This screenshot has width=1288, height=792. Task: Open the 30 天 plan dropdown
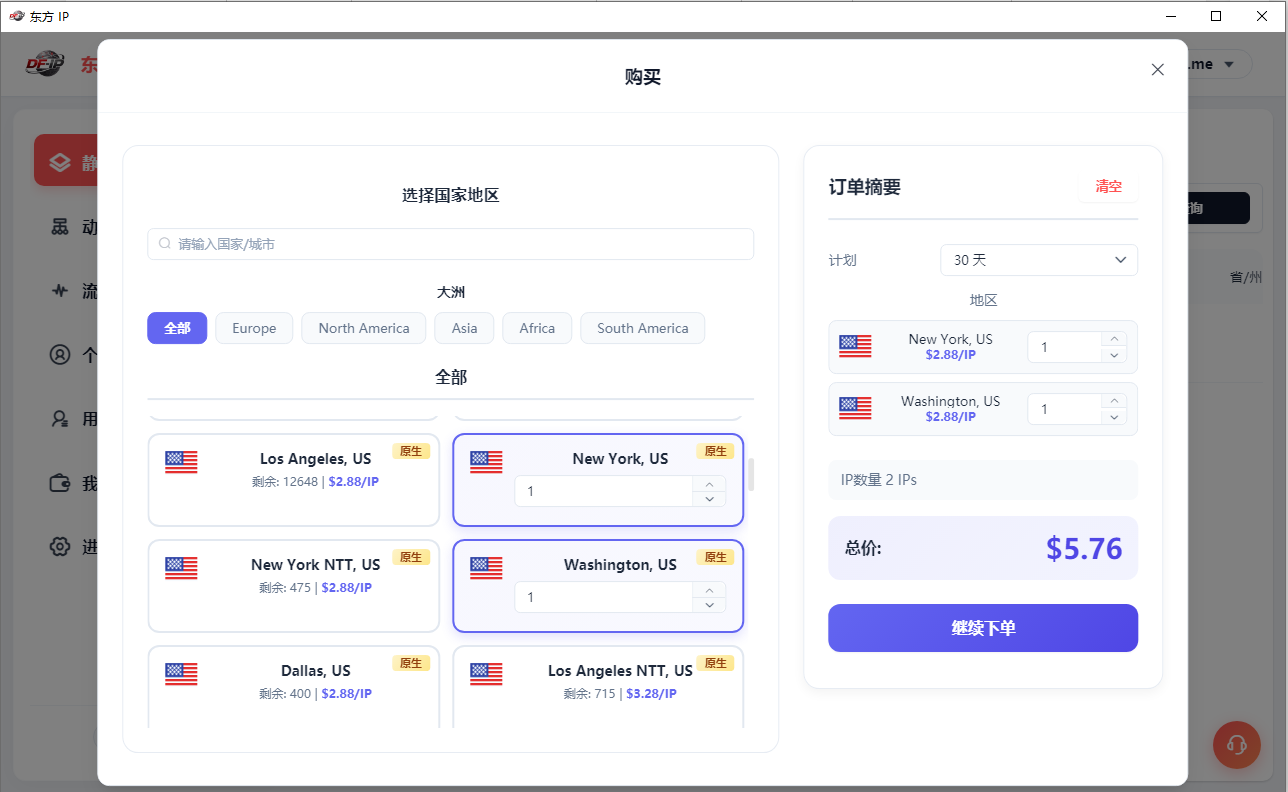point(1039,260)
